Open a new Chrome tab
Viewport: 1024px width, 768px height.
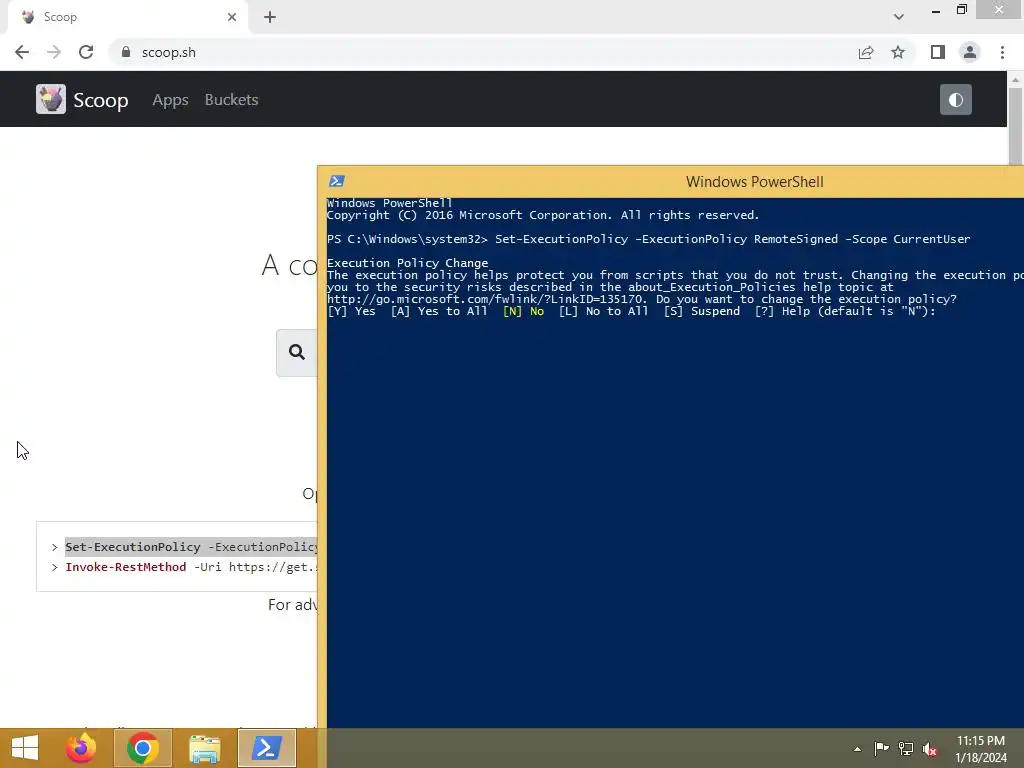270,17
